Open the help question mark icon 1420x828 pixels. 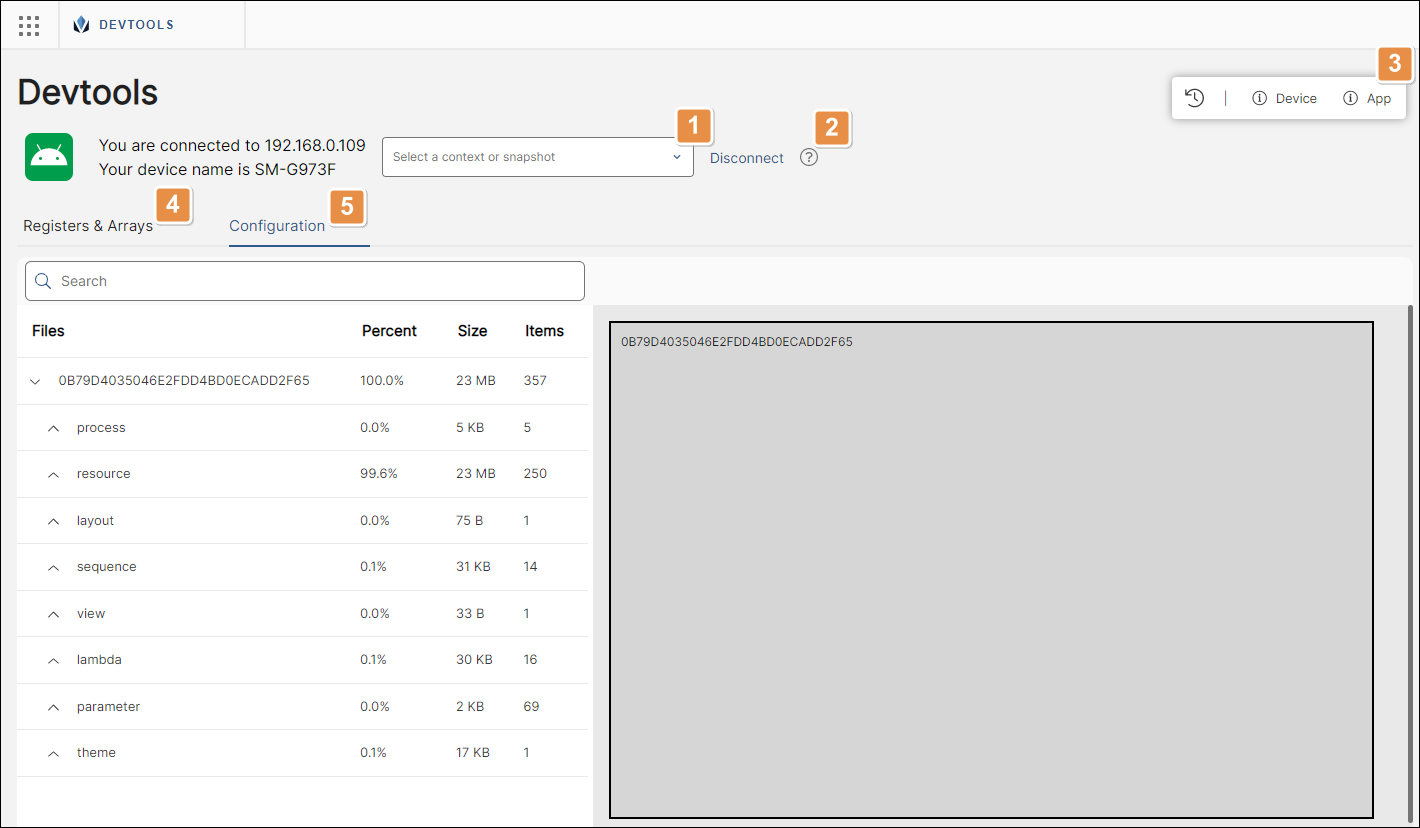pos(808,157)
